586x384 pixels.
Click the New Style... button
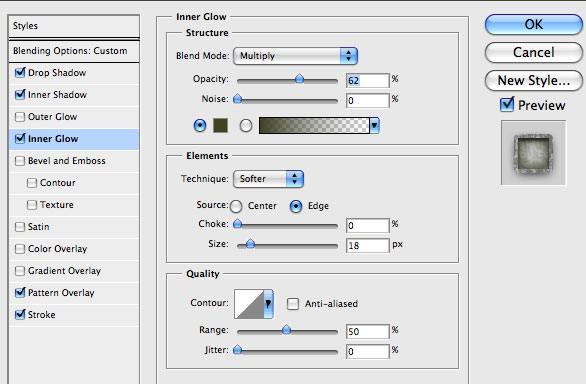click(x=533, y=80)
